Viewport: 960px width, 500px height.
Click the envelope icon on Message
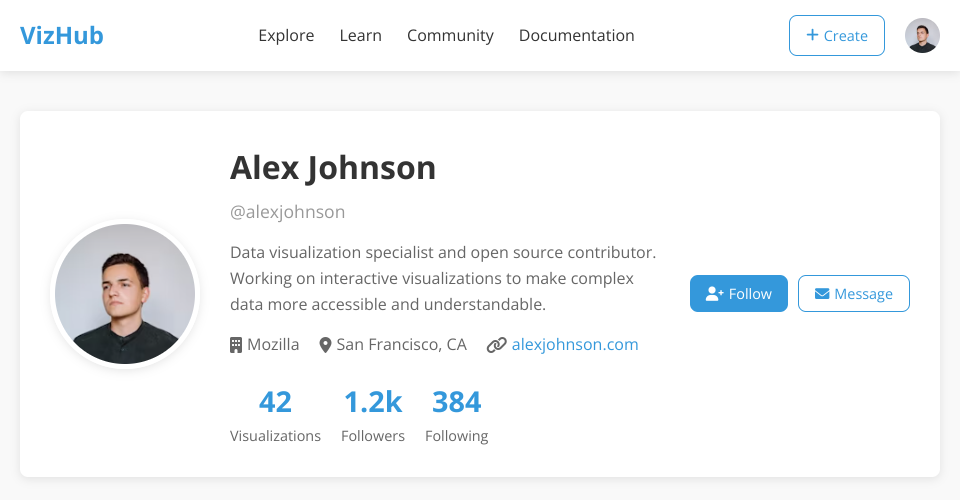click(x=822, y=294)
